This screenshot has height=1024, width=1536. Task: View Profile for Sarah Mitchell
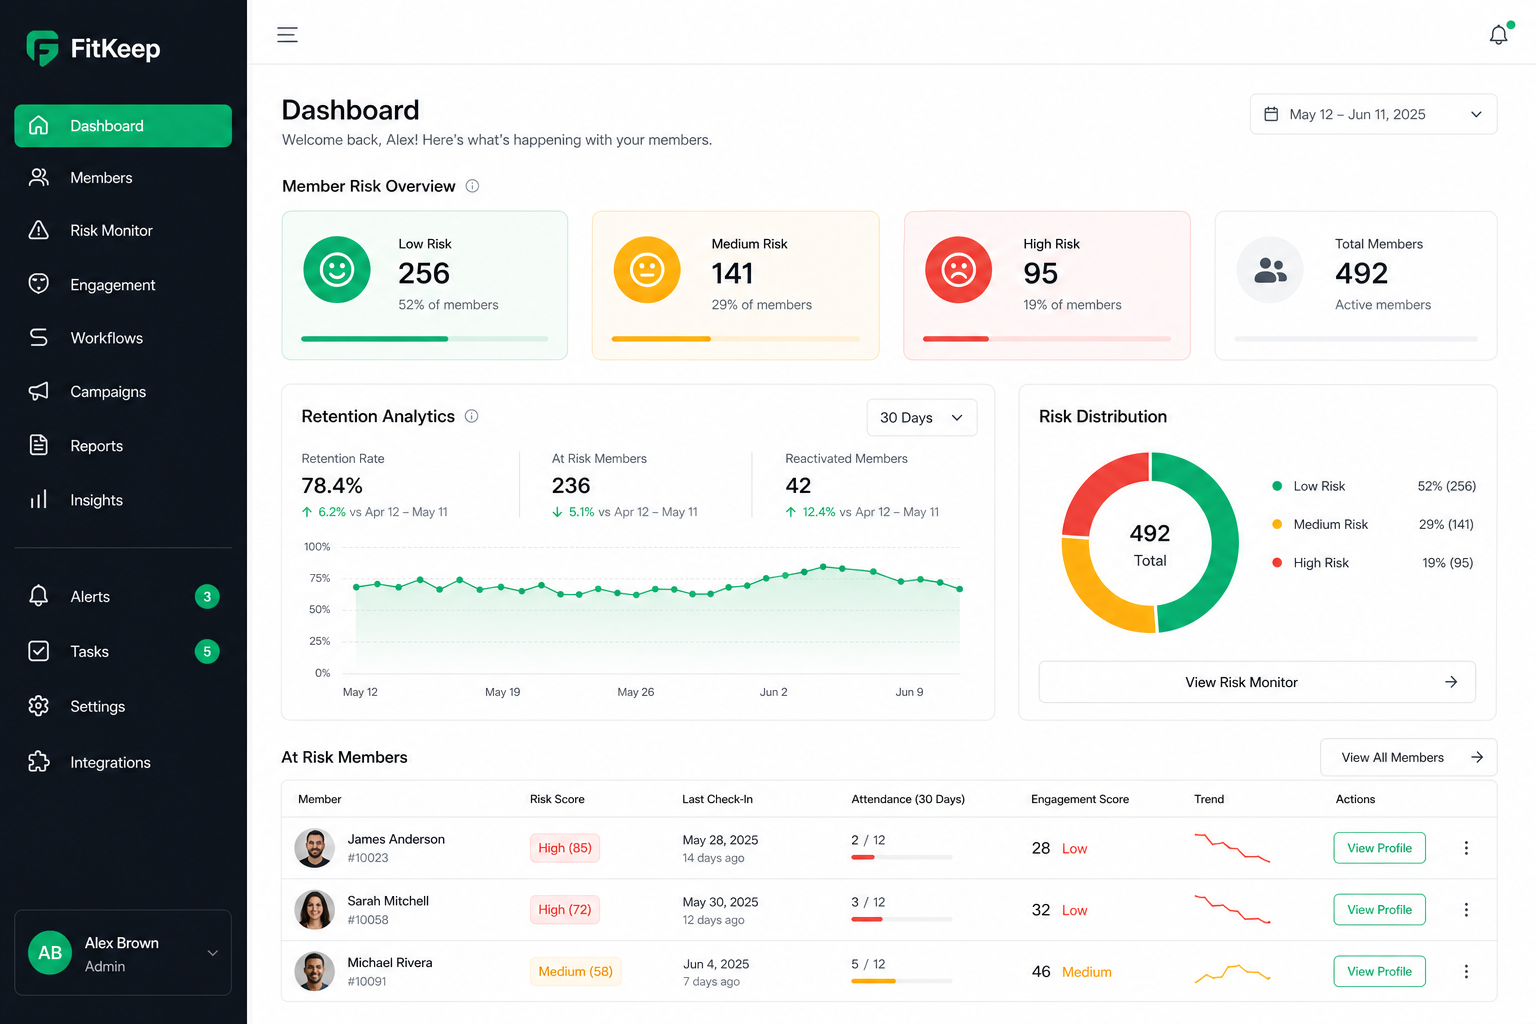[1379, 910]
